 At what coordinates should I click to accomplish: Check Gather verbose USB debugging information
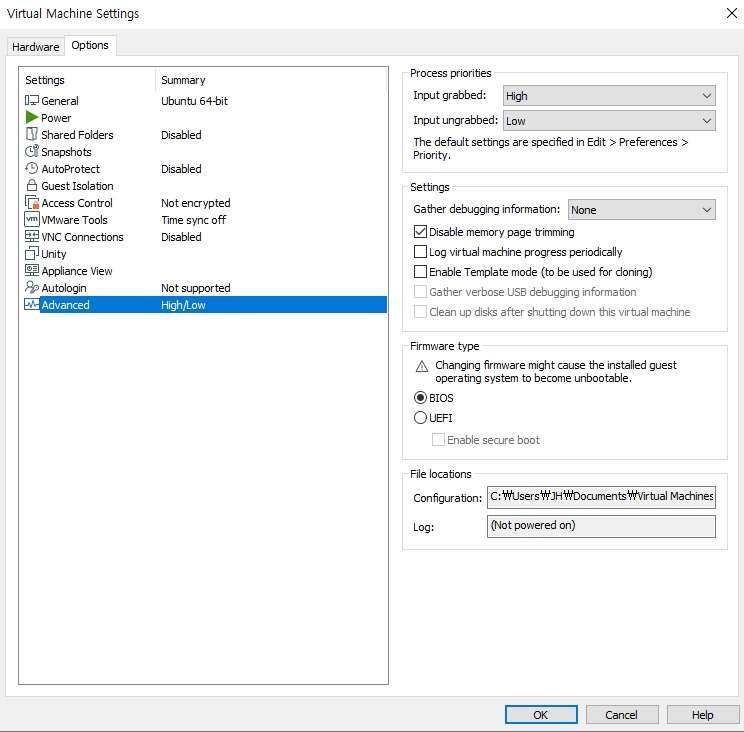[x=420, y=291]
